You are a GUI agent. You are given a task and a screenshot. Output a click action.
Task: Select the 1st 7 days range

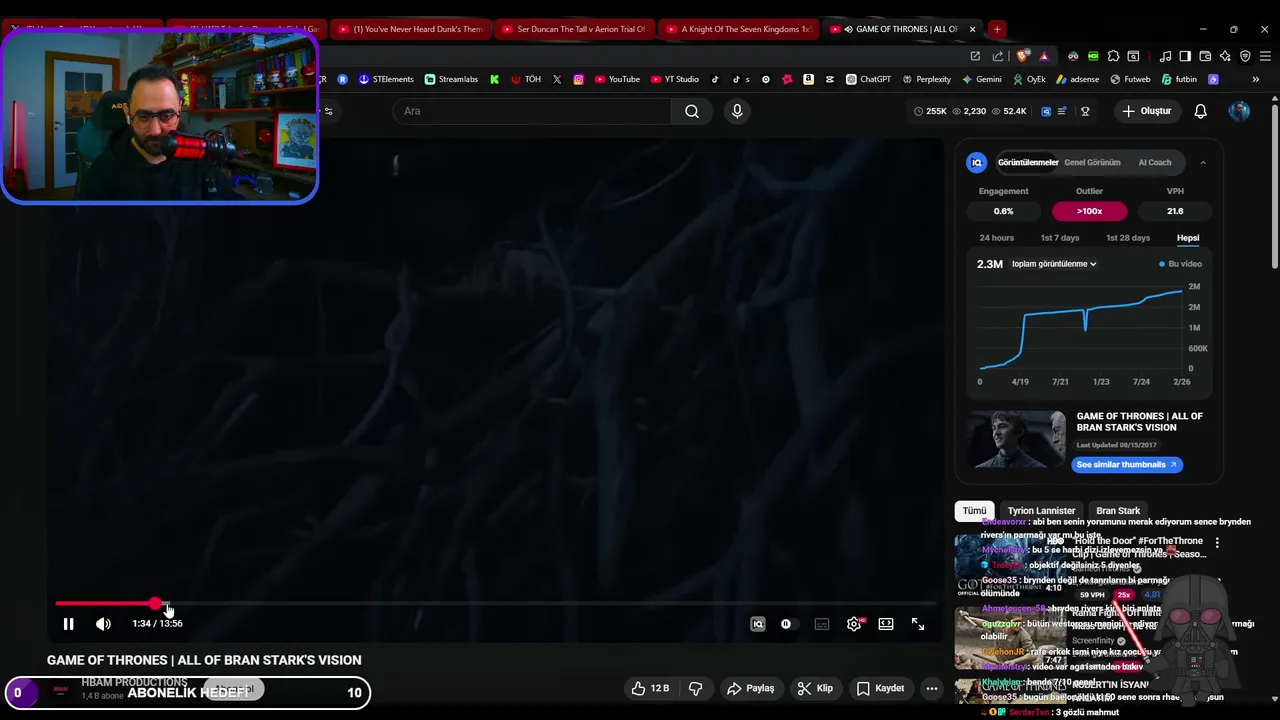(1060, 238)
